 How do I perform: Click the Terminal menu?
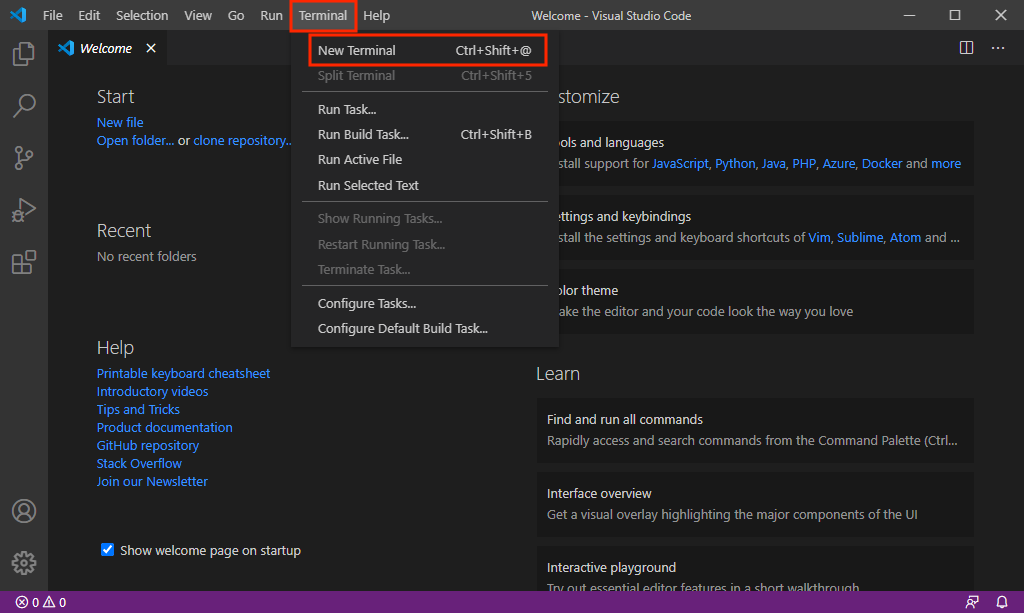click(323, 15)
